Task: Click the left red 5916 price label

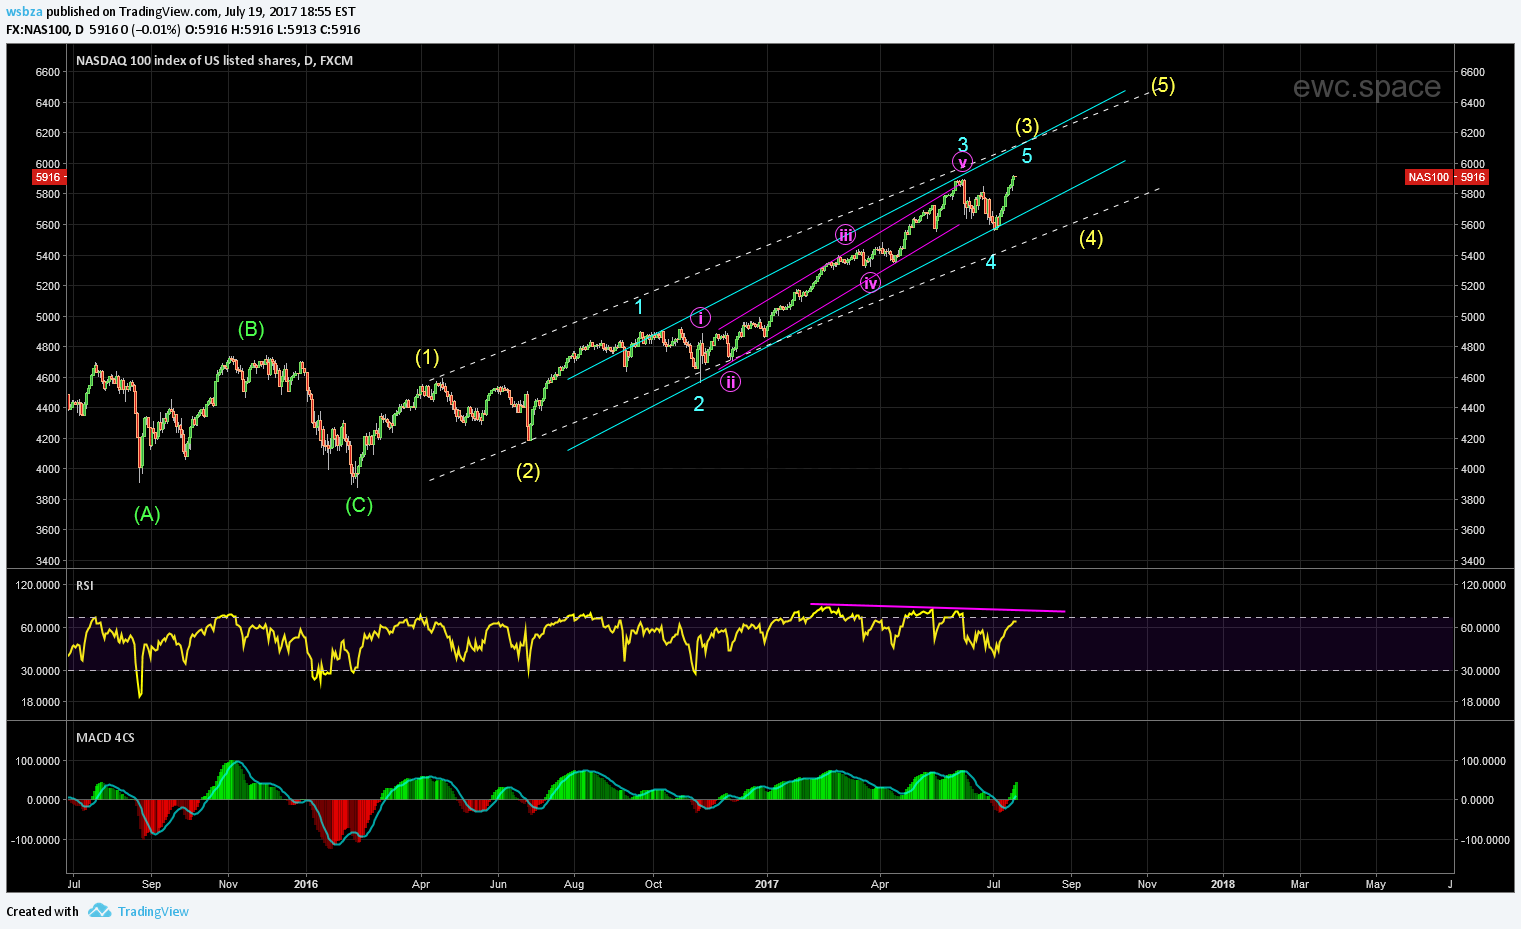Action: (x=48, y=177)
